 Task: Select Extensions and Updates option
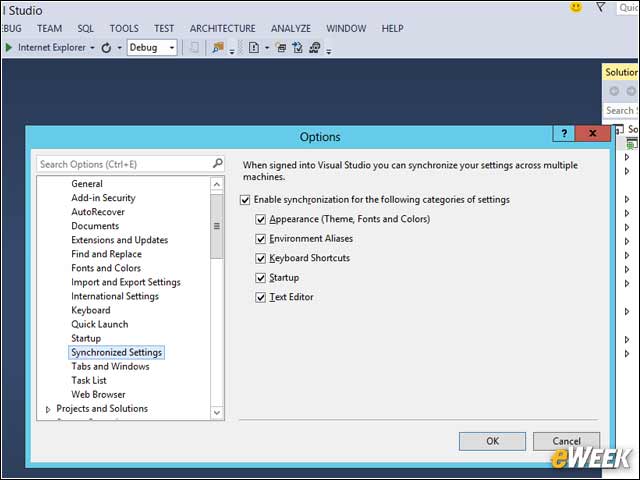point(120,240)
